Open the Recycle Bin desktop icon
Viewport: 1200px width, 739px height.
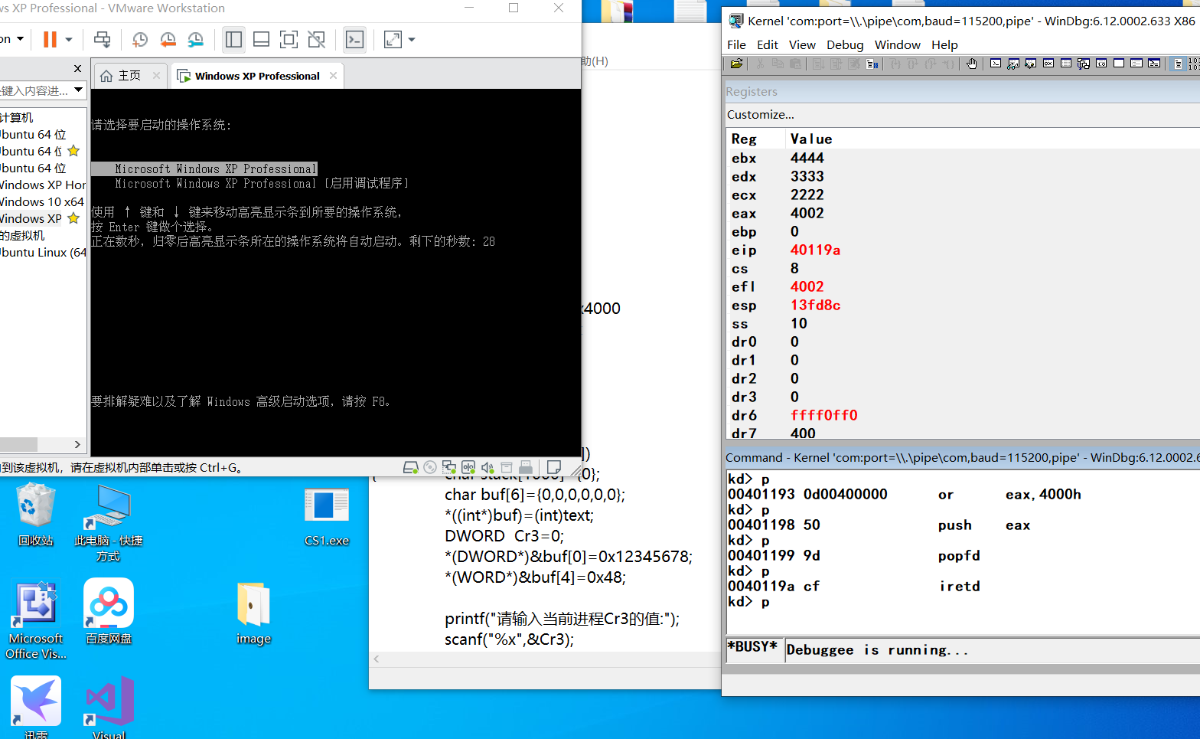36,515
